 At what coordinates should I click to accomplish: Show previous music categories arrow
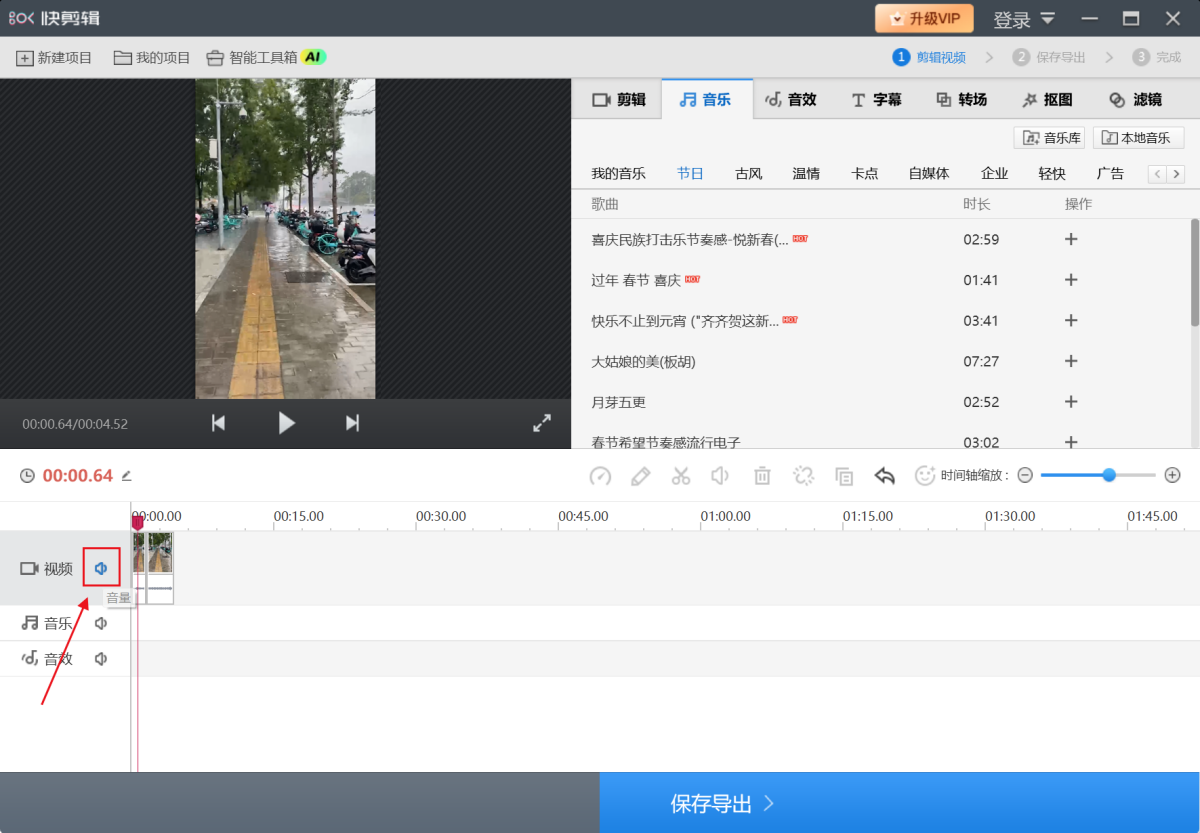1157,174
